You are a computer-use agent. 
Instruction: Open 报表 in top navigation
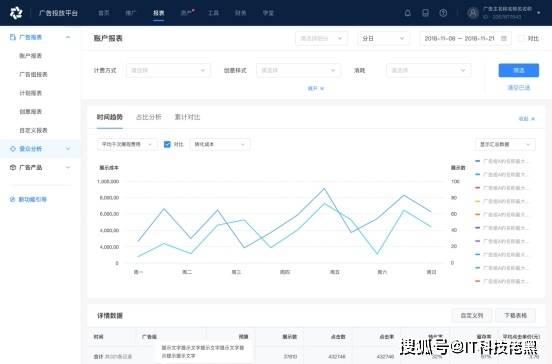coord(158,13)
